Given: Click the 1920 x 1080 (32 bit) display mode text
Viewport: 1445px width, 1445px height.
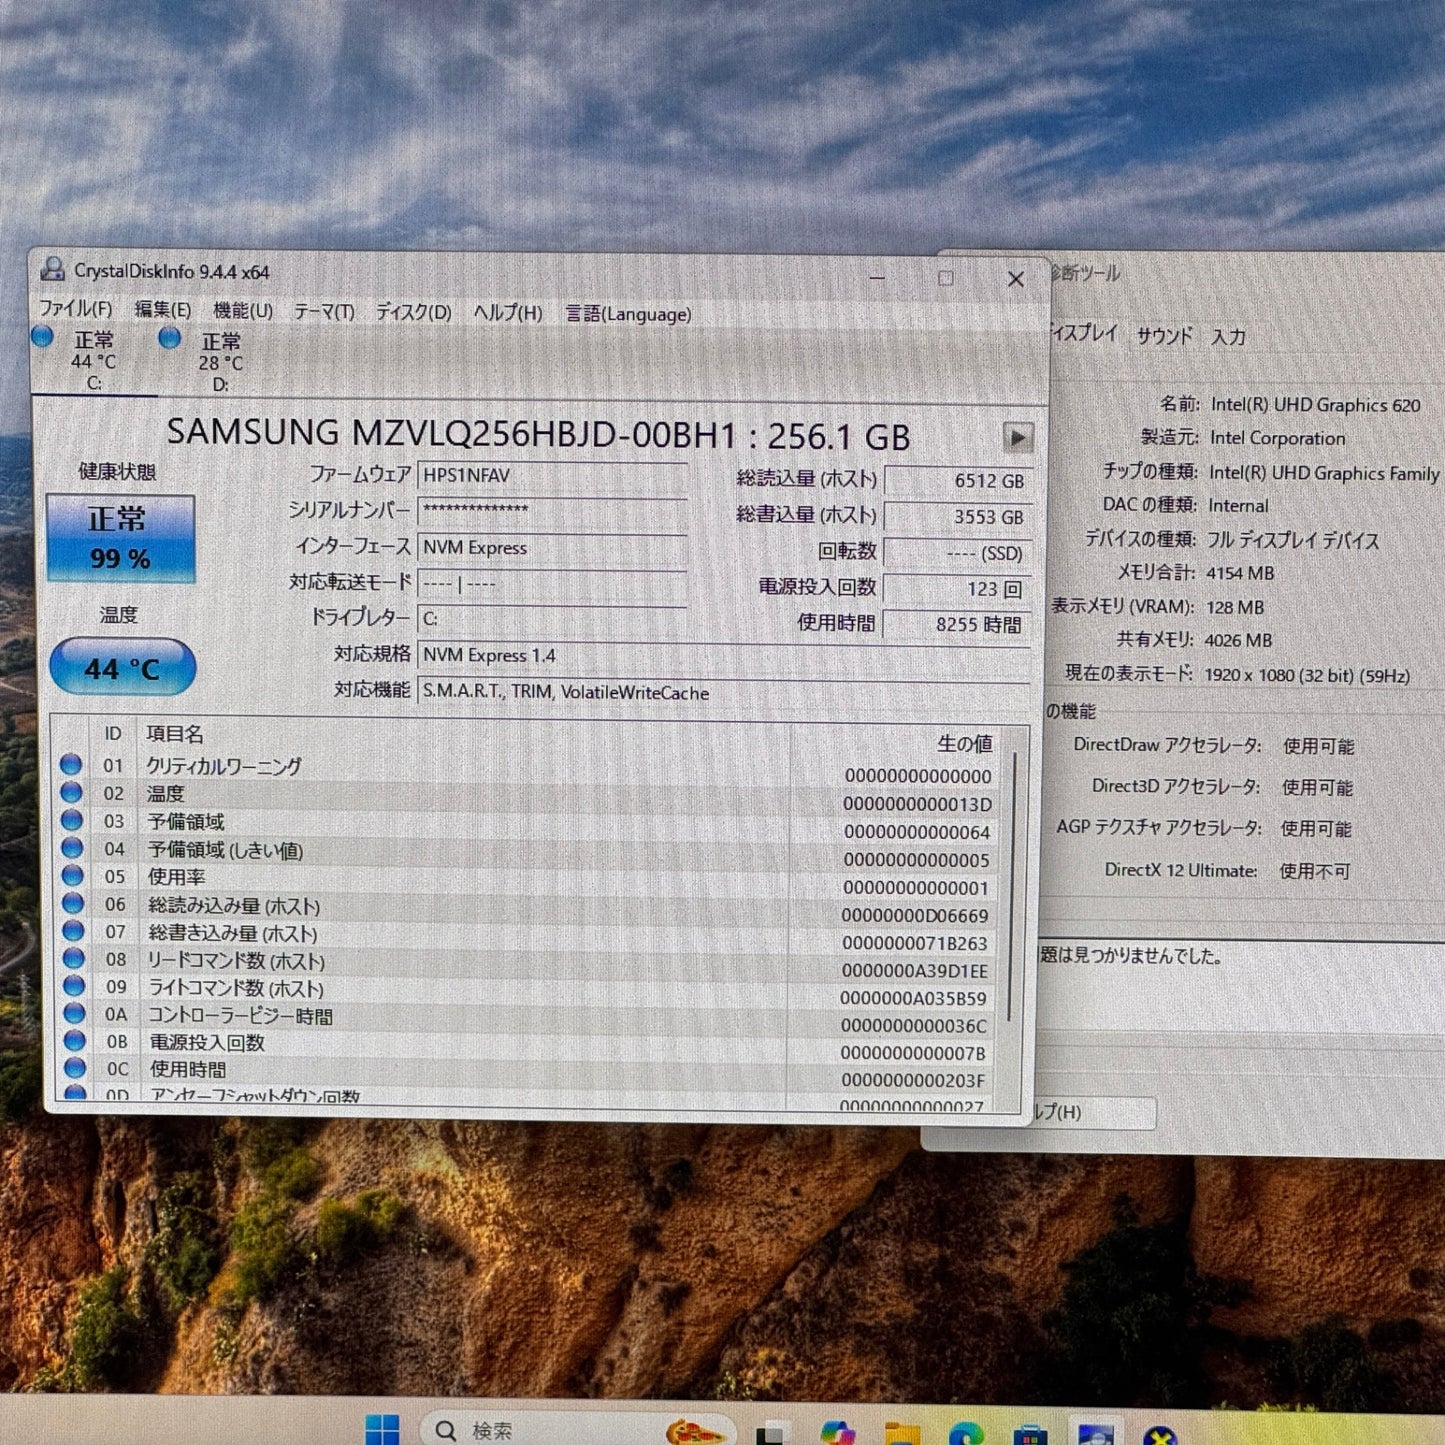Looking at the screenshot, I should (x=1306, y=676).
